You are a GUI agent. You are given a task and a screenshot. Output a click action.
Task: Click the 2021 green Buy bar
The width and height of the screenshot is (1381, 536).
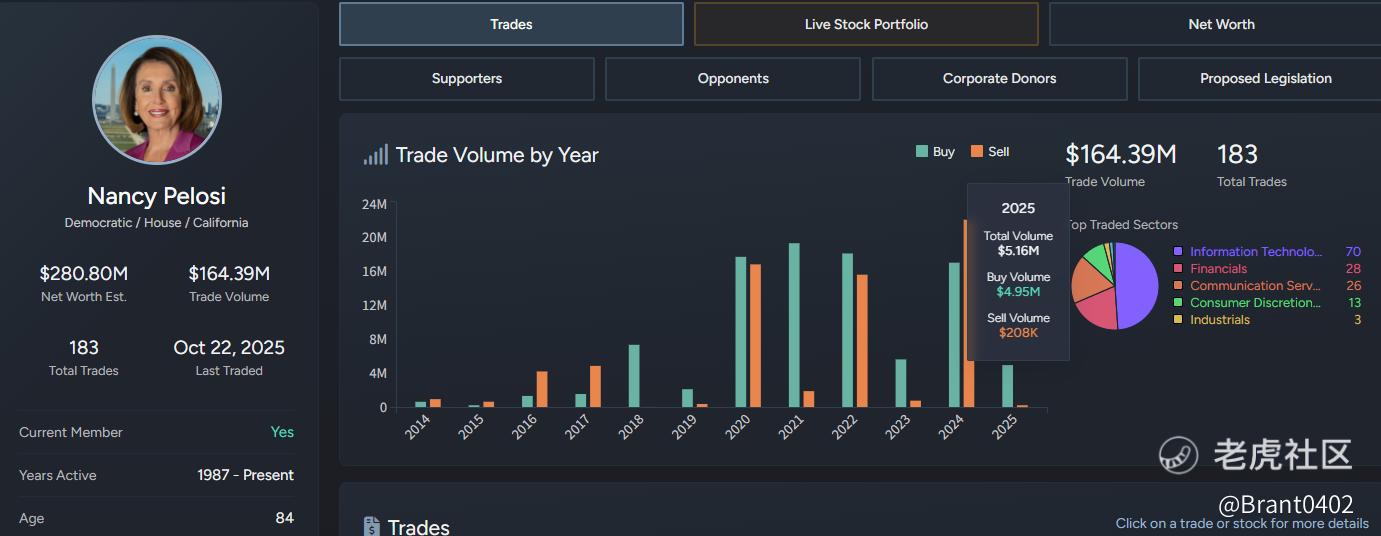(x=794, y=325)
